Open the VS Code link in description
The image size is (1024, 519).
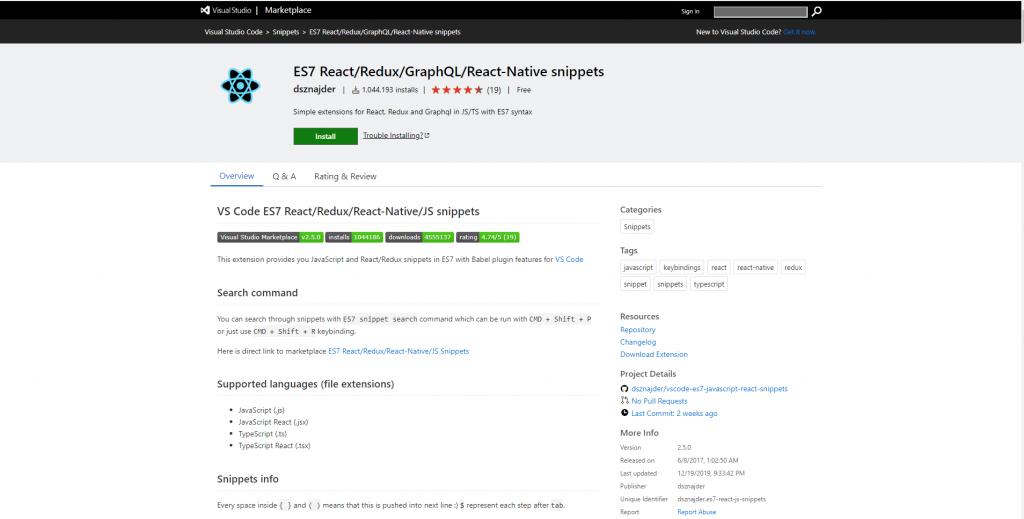click(569, 259)
